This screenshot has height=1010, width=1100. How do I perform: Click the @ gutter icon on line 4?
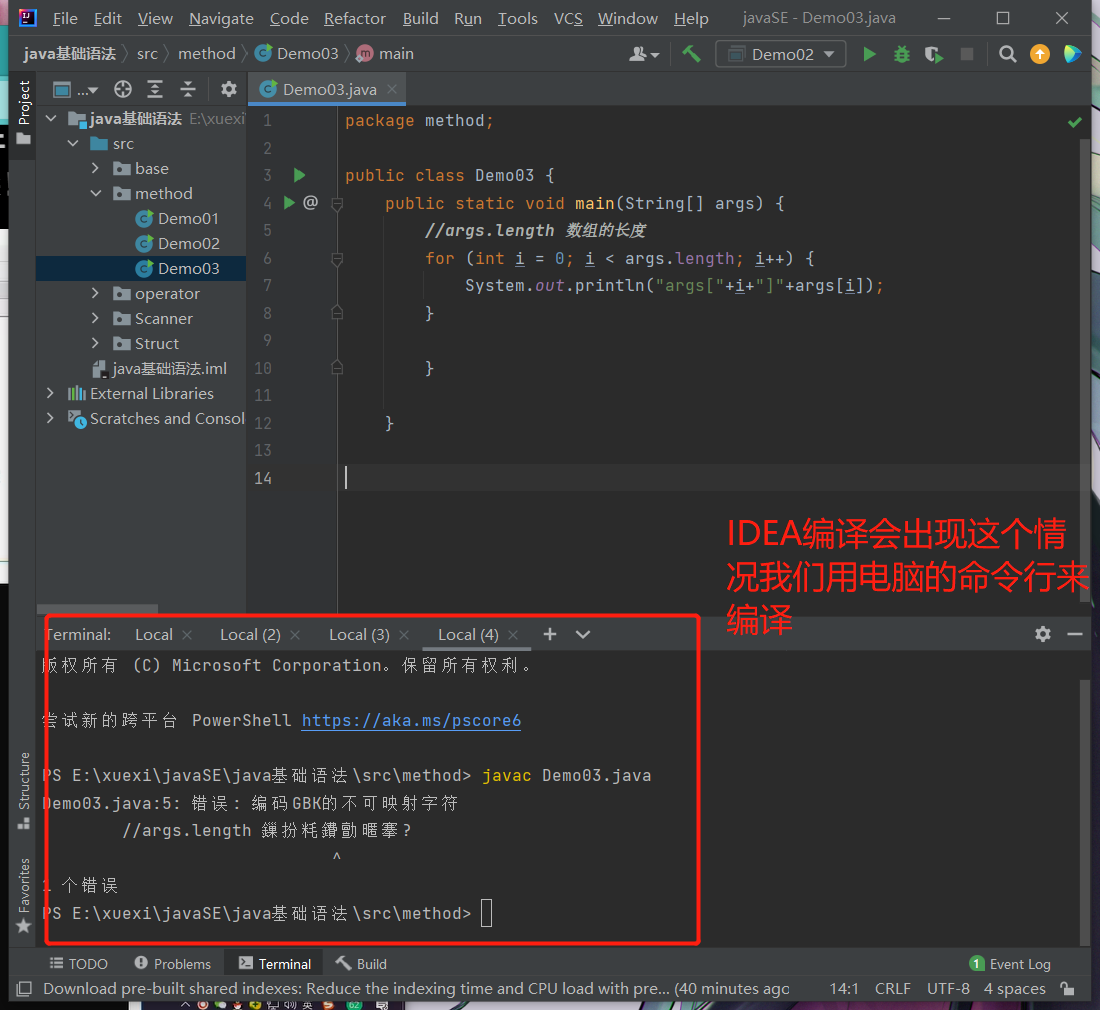pyautogui.click(x=310, y=203)
